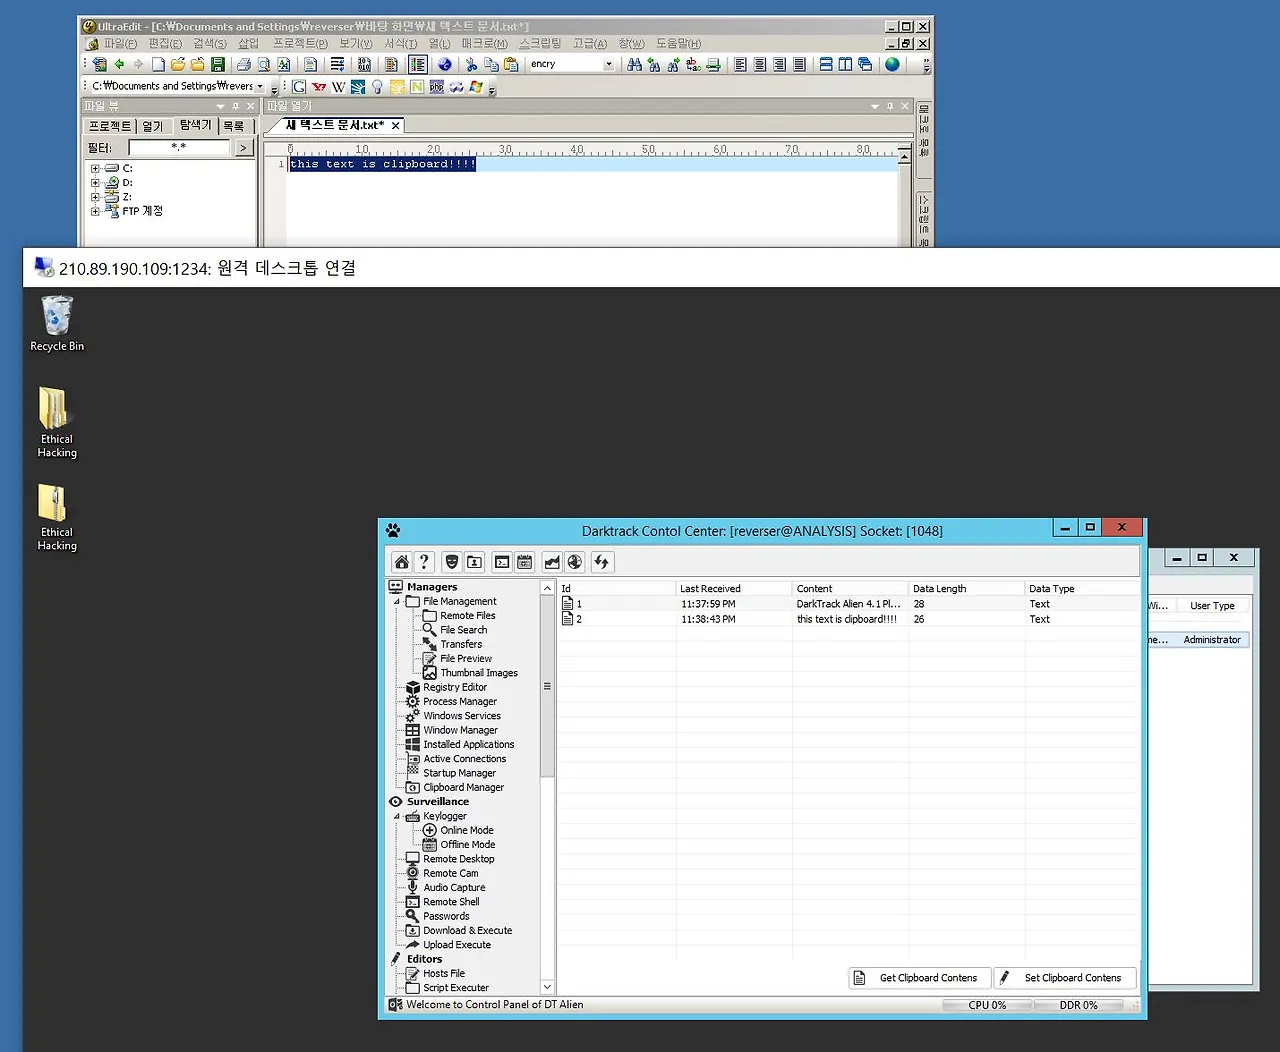1280x1052 pixels.
Task: Expand the Z: drive in UltraEdit file view
Action: click(x=95, y=197)
